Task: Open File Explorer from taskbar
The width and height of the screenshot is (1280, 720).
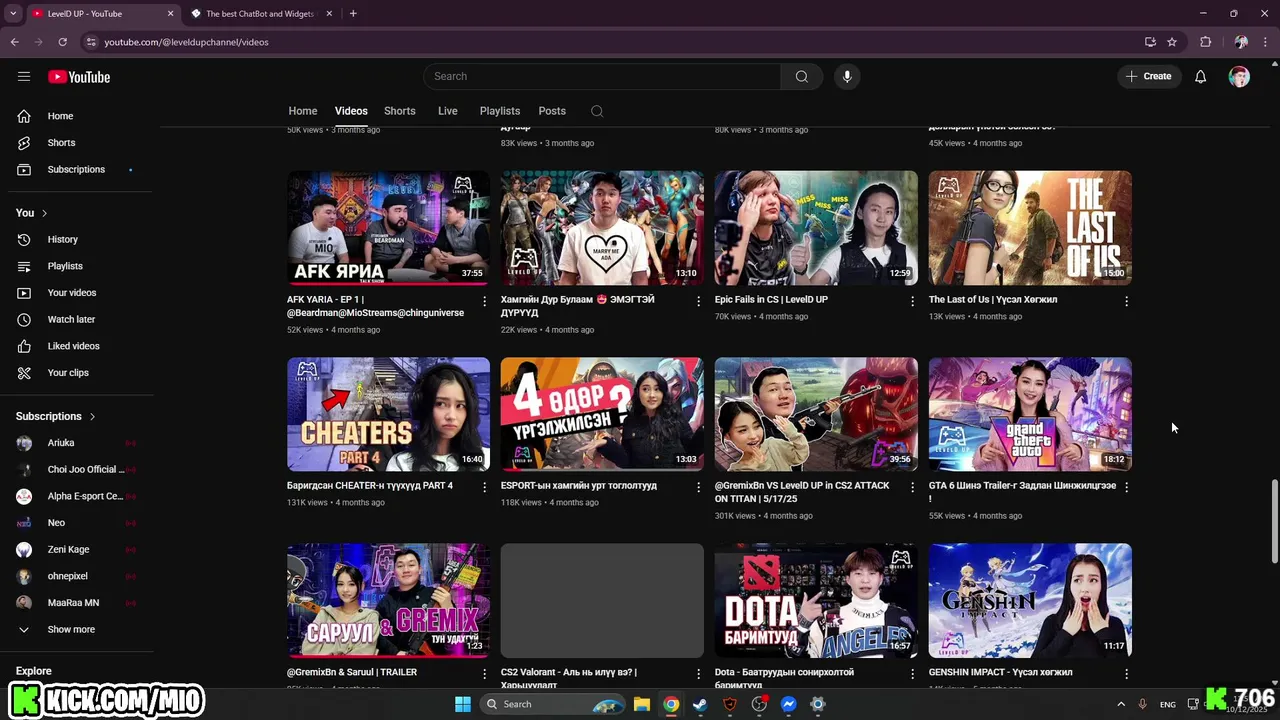Action: click(x=642, y=704)
